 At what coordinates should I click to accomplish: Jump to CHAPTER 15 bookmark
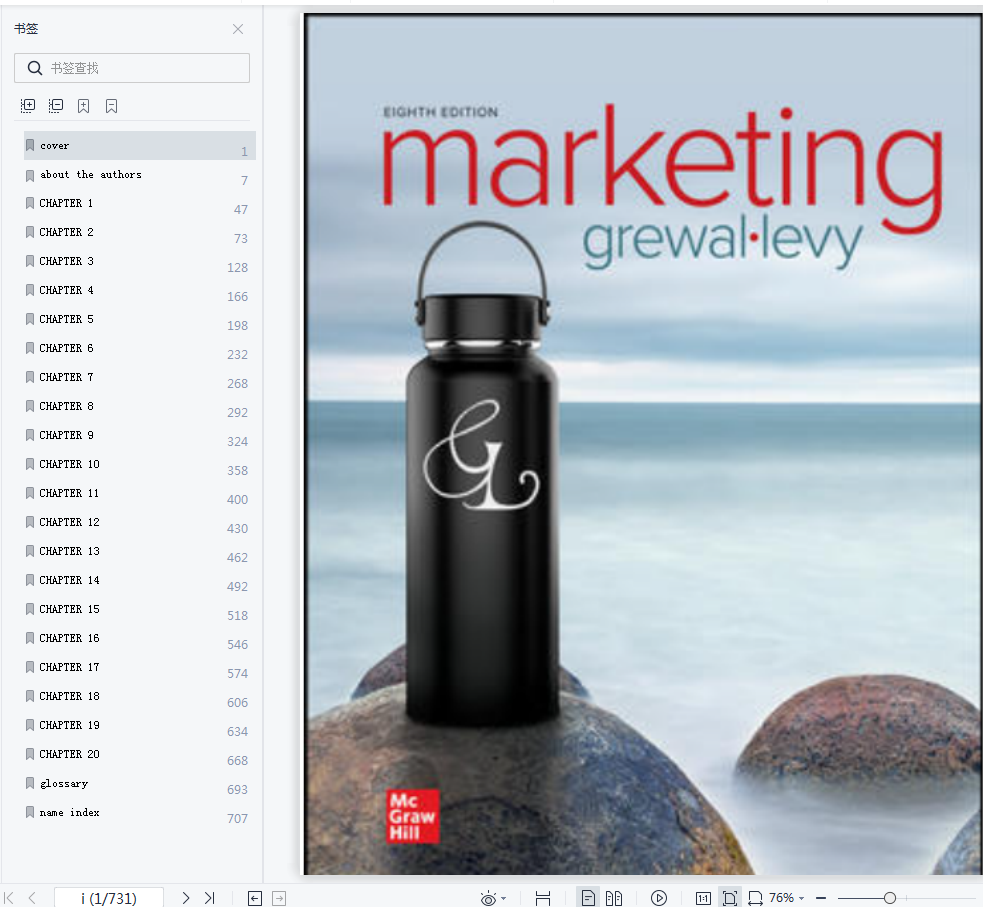(140, 609)
